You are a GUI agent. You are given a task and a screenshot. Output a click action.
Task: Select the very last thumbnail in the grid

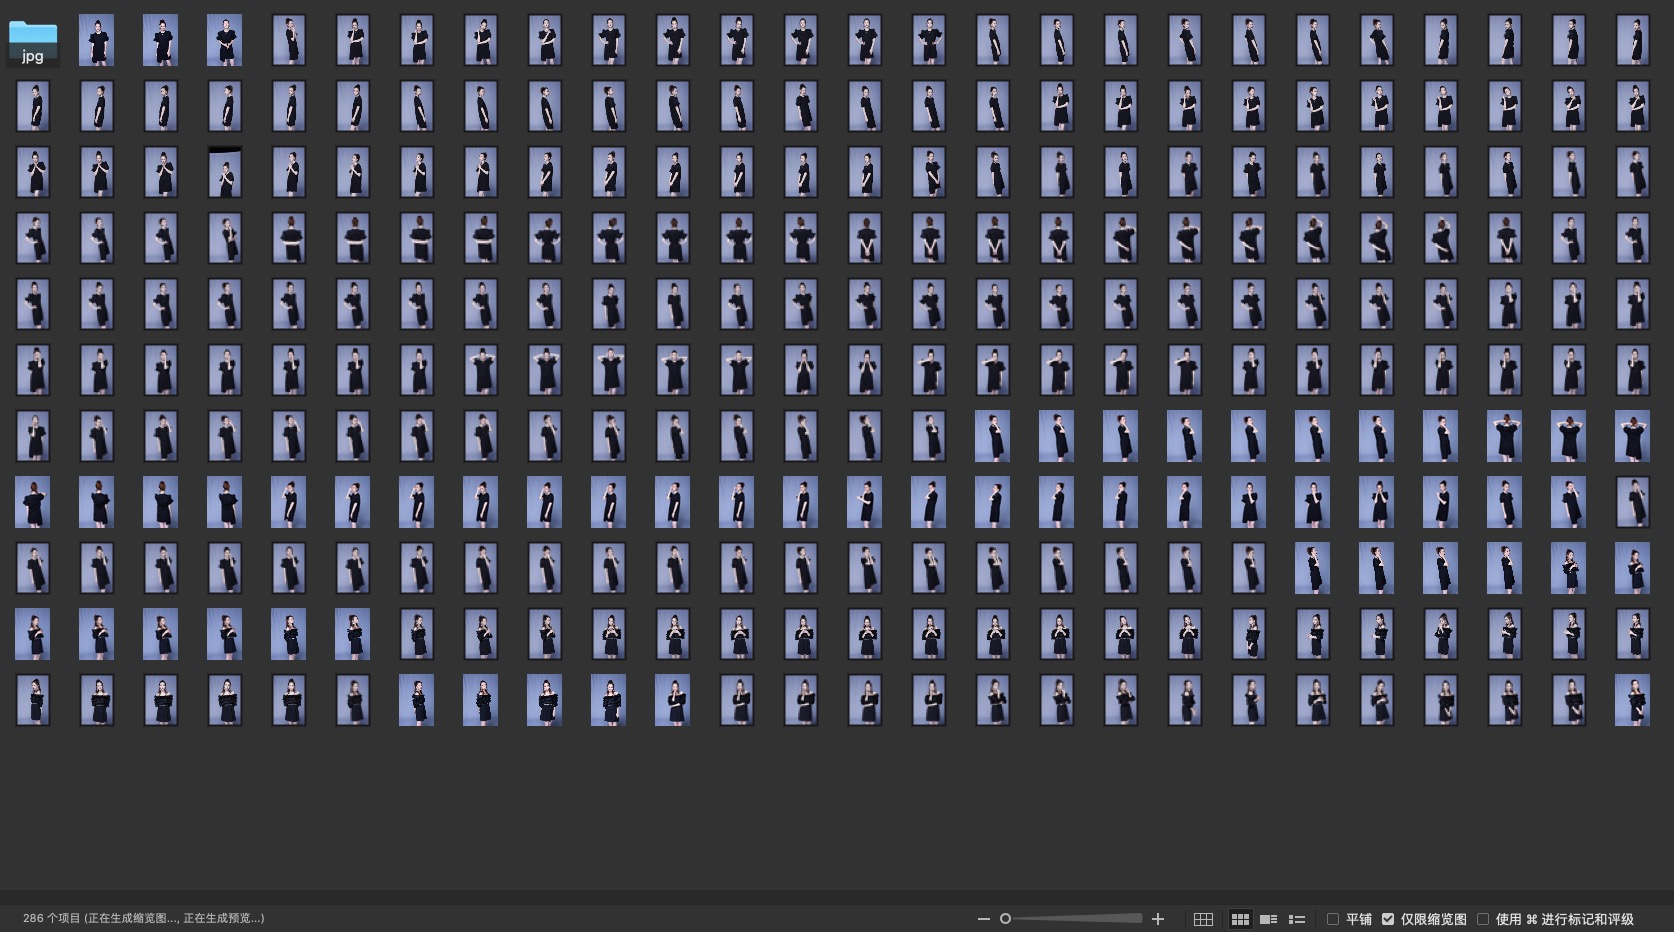[1633, 700]
